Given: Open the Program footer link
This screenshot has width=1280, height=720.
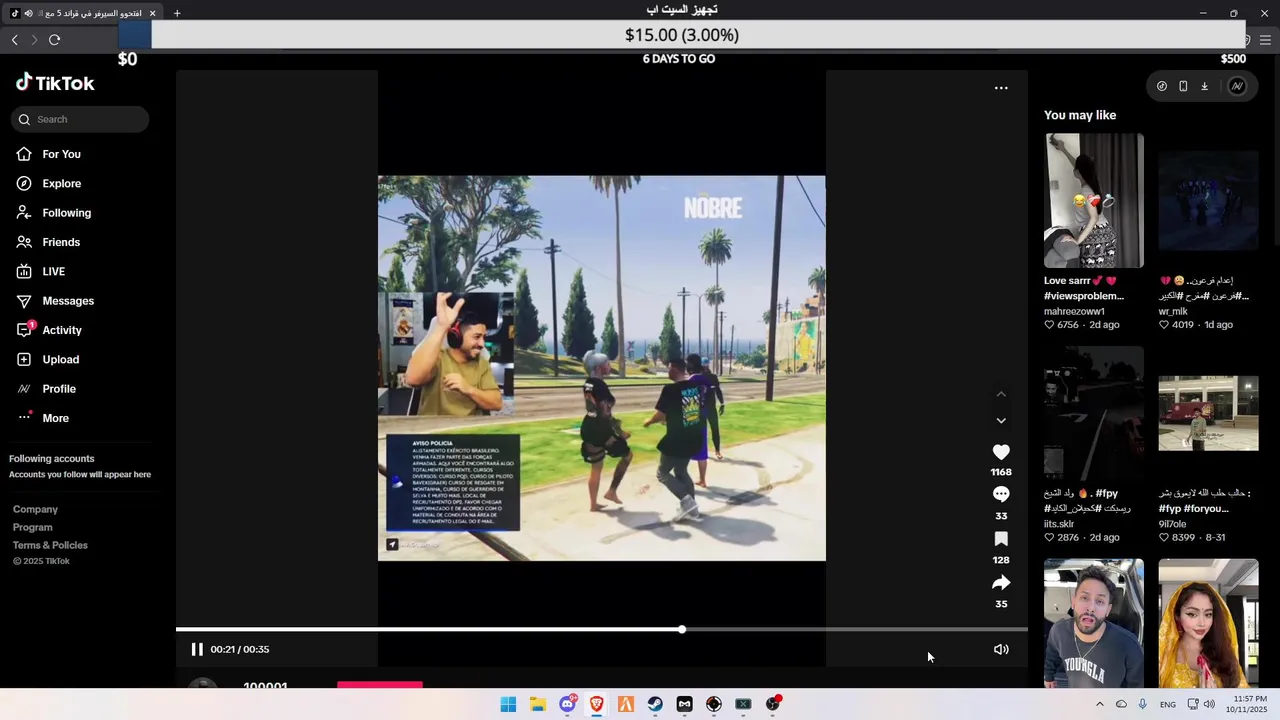Looking at the screenshot, I should [32, 527].
